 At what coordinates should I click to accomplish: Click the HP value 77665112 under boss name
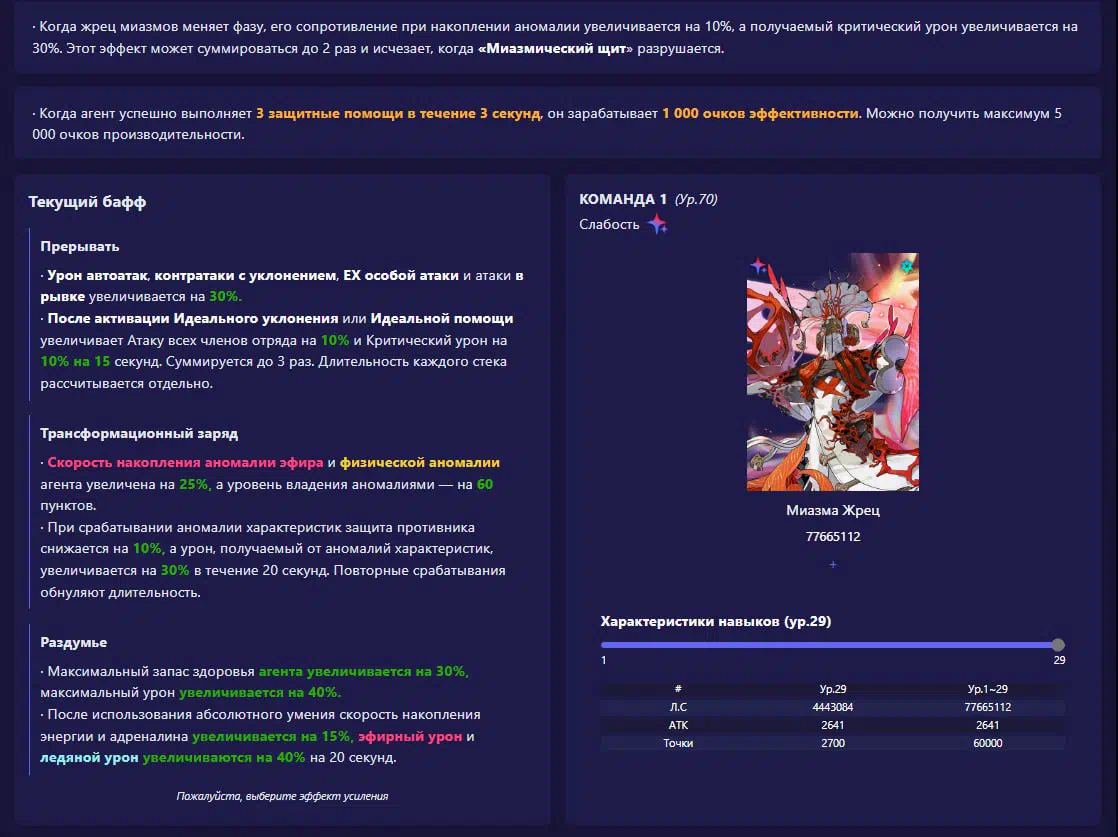[x=833, y=536]
